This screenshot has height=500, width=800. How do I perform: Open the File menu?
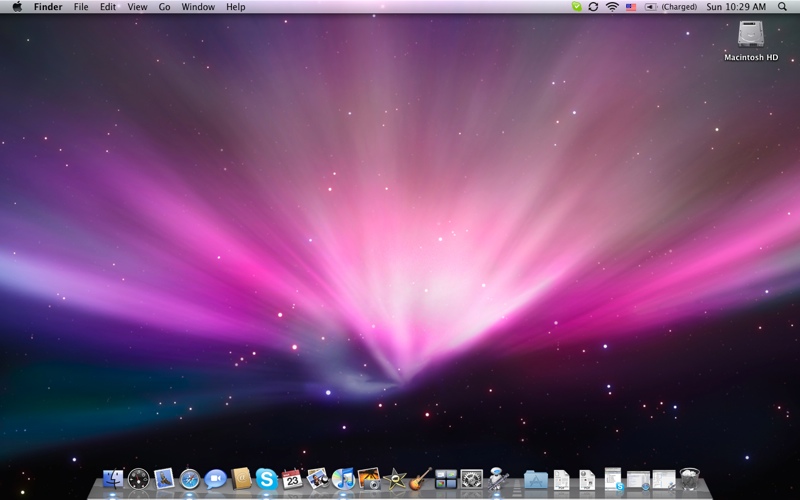coord(81,7)
